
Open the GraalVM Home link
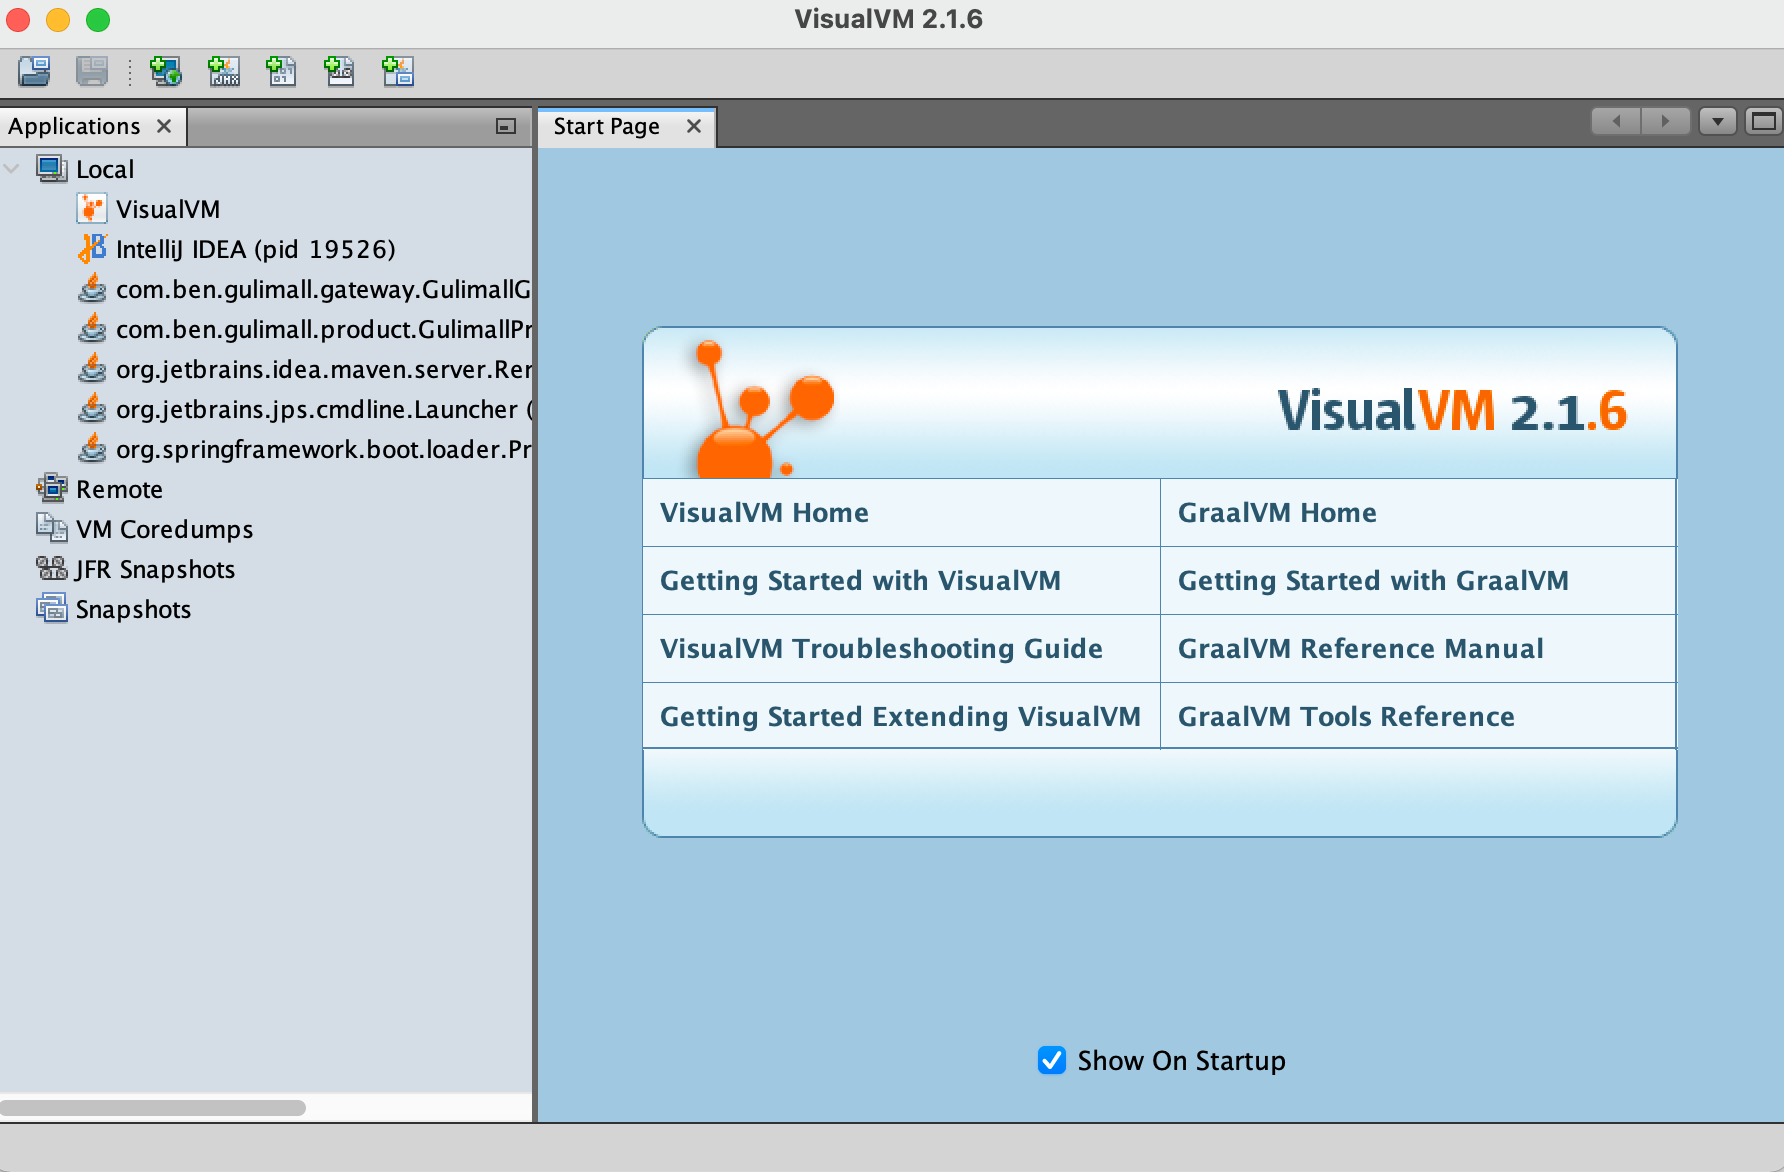point(1277,513)
